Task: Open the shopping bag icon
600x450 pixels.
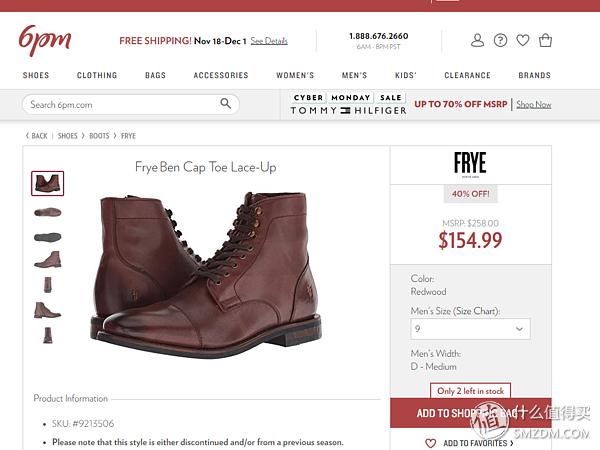Action: click(x=545, y=40)
